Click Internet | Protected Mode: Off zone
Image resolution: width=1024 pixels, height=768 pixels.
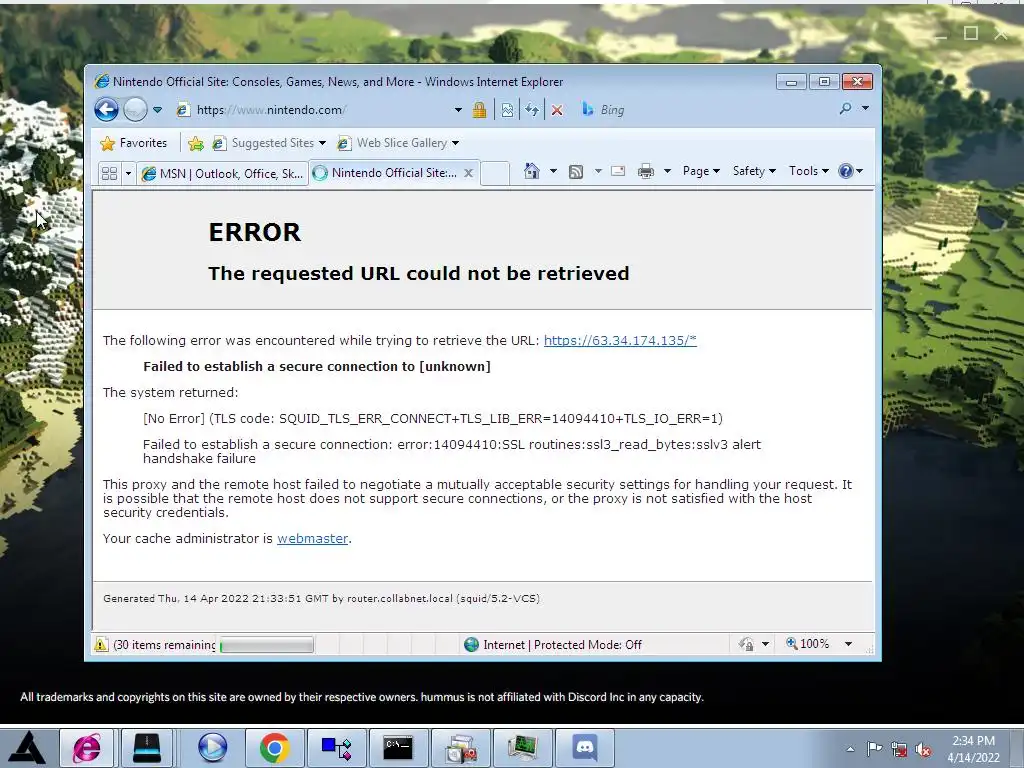point(552,645)
